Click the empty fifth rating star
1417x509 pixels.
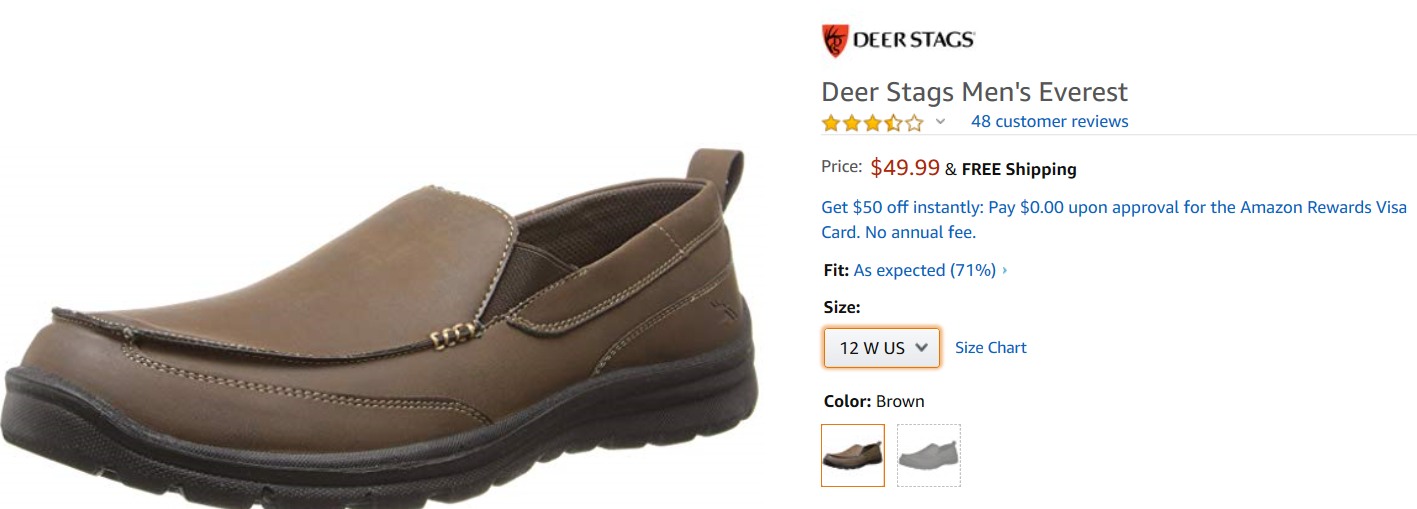(x=914, y=123)
